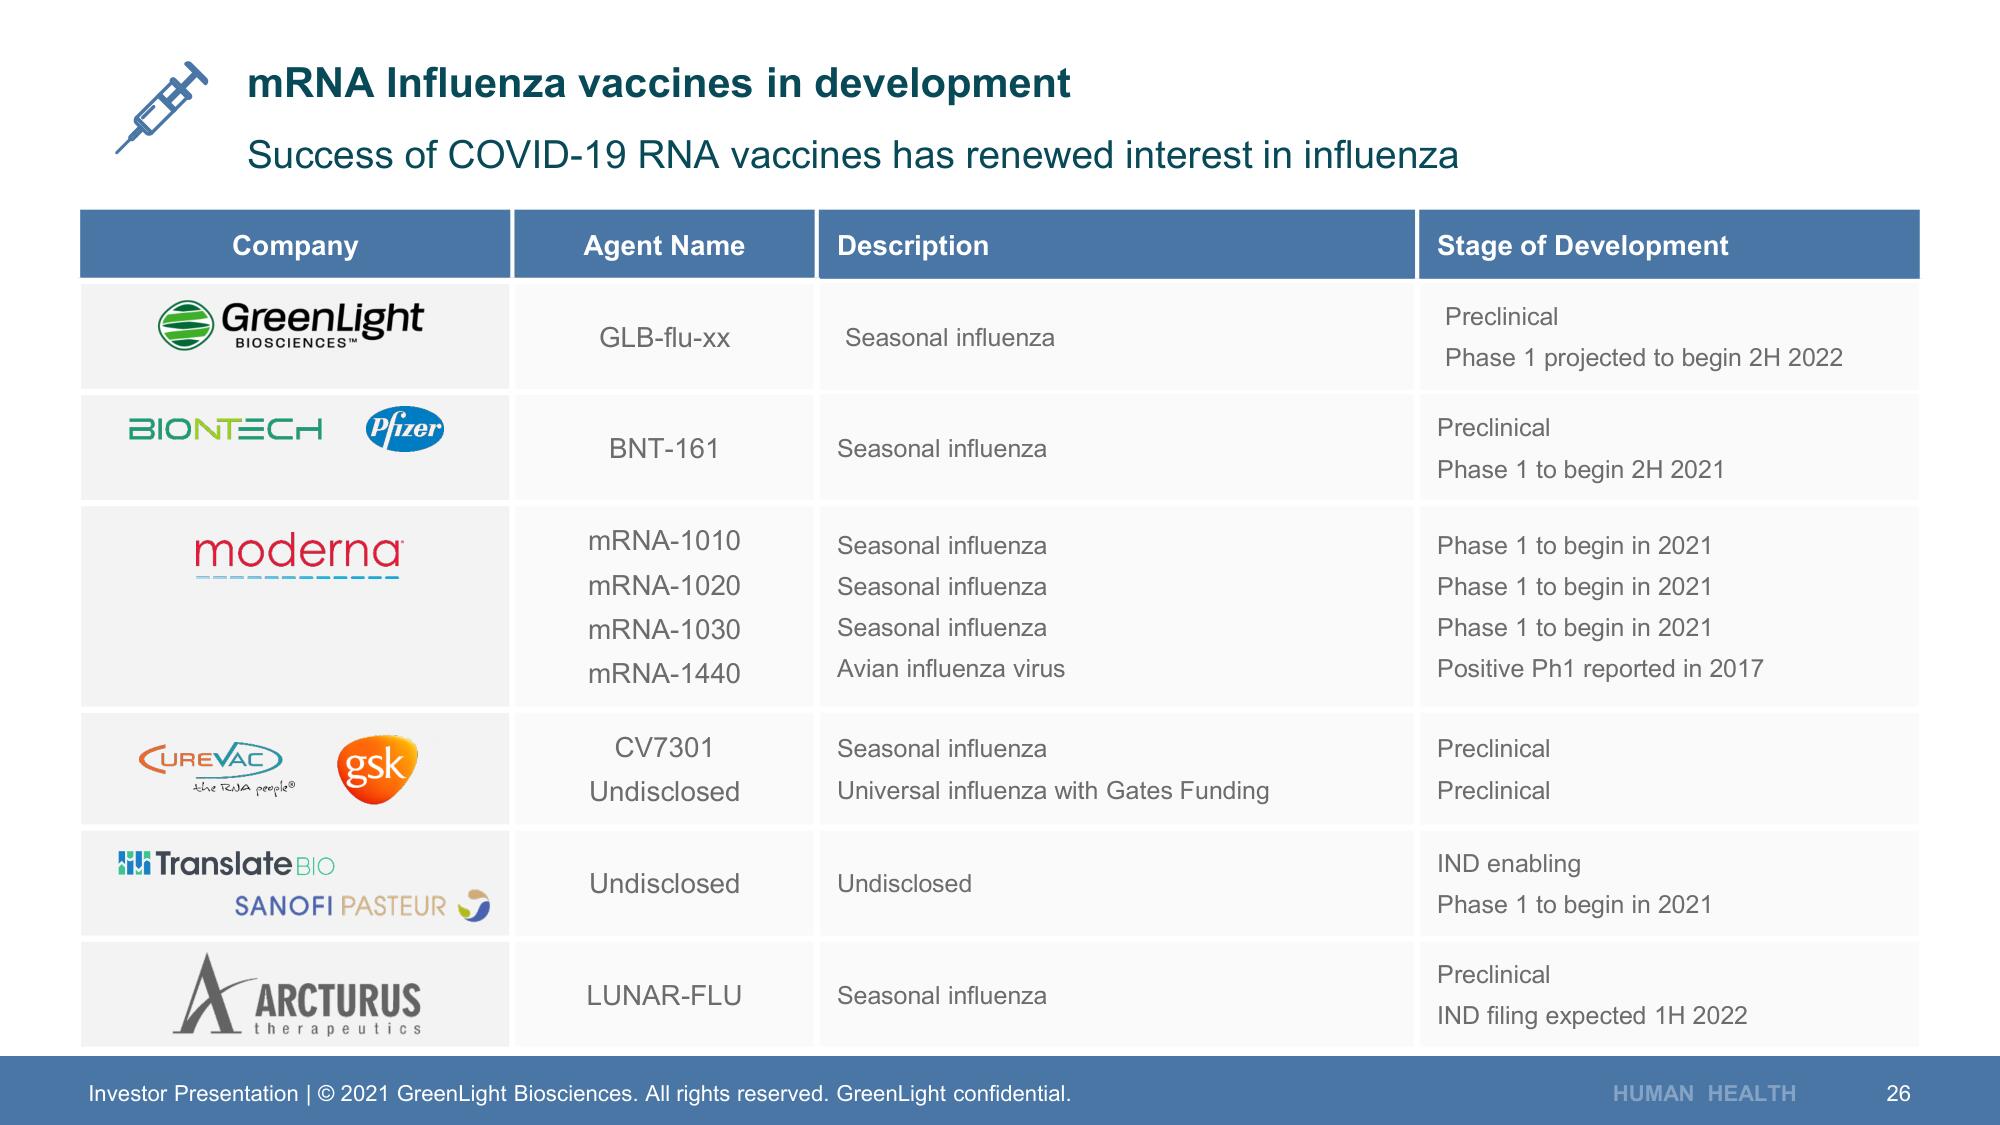Click the syringe icon beside the title

pyautogui.click(x=161, y=107)
